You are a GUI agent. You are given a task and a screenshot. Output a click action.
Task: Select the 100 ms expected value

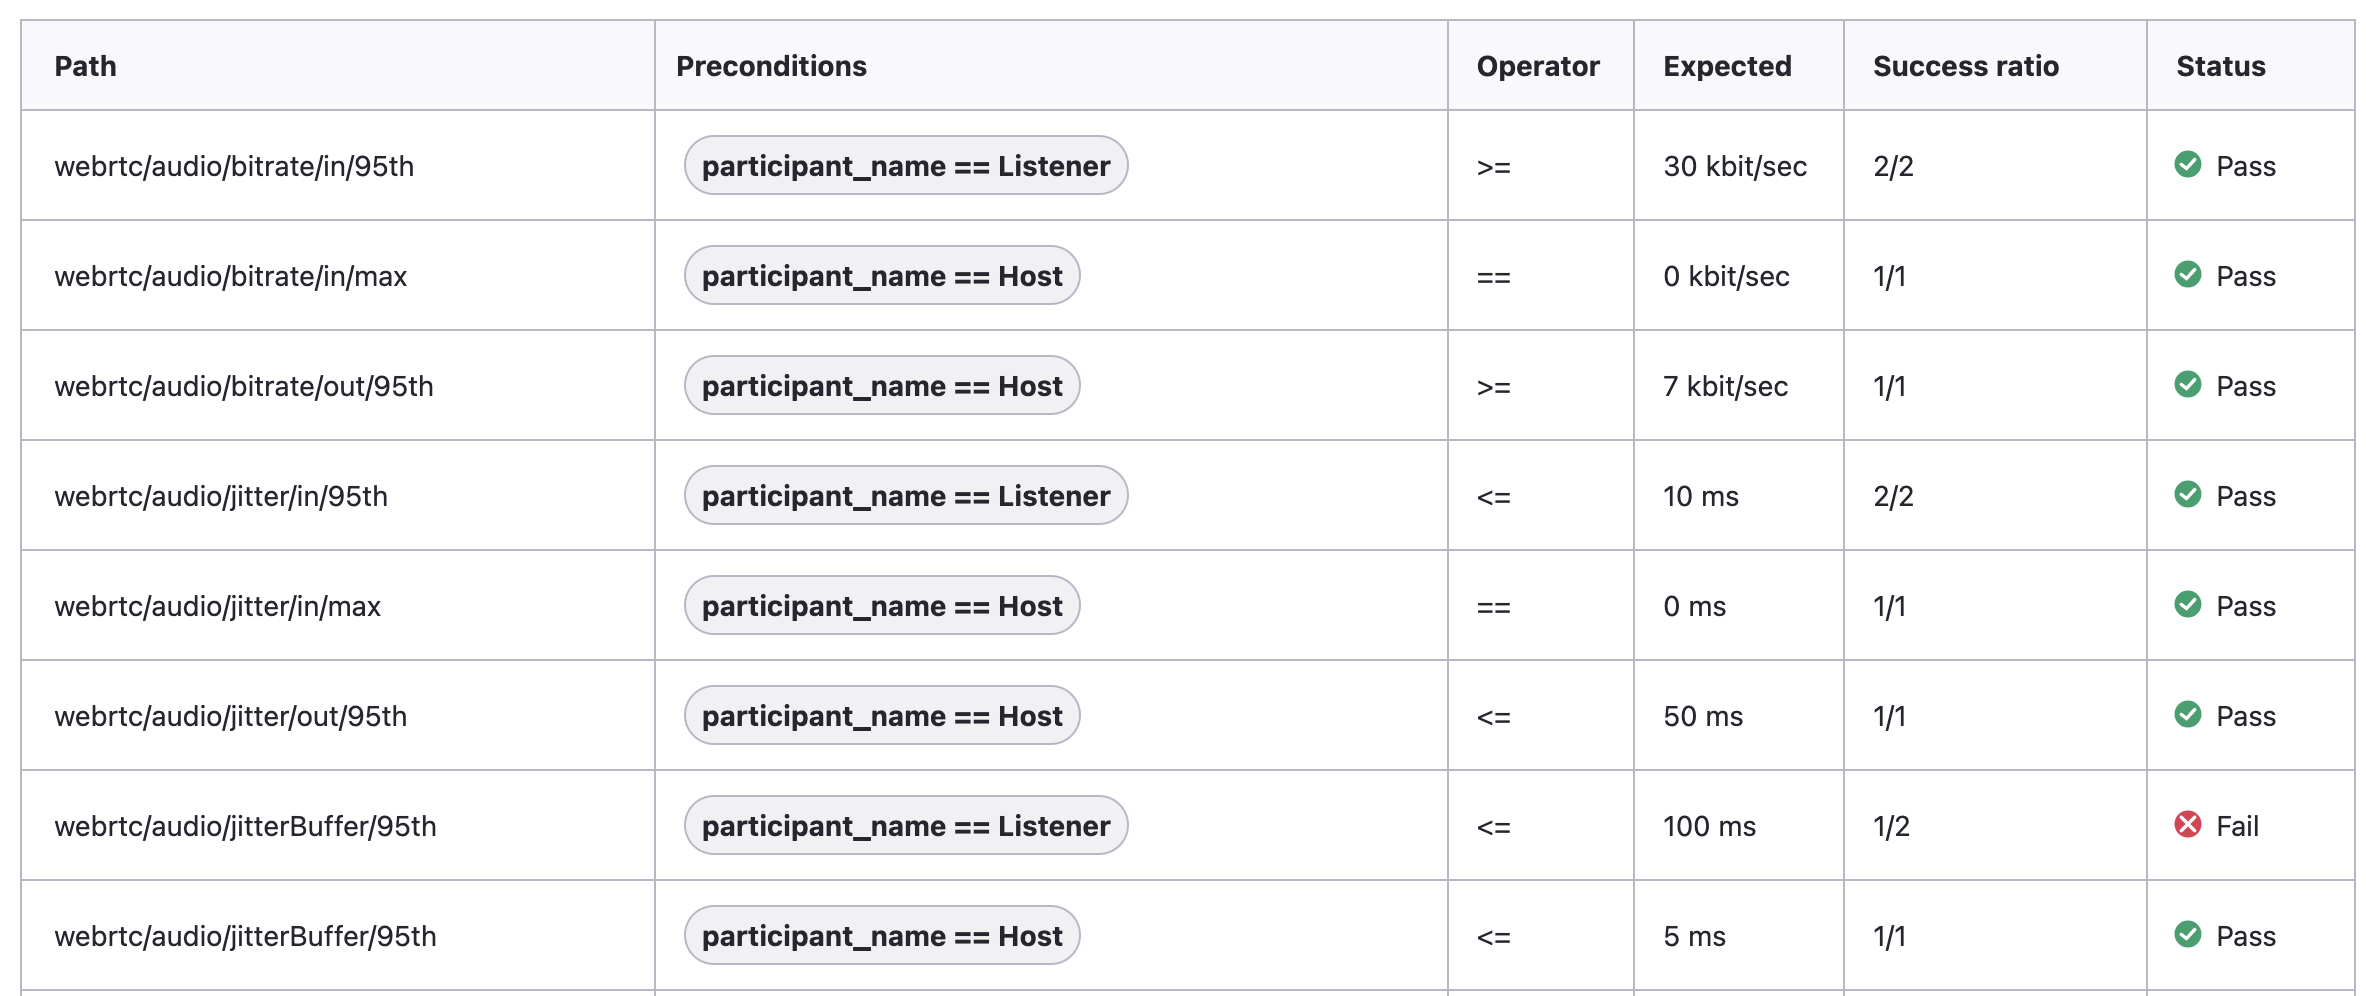point(1709,826)
